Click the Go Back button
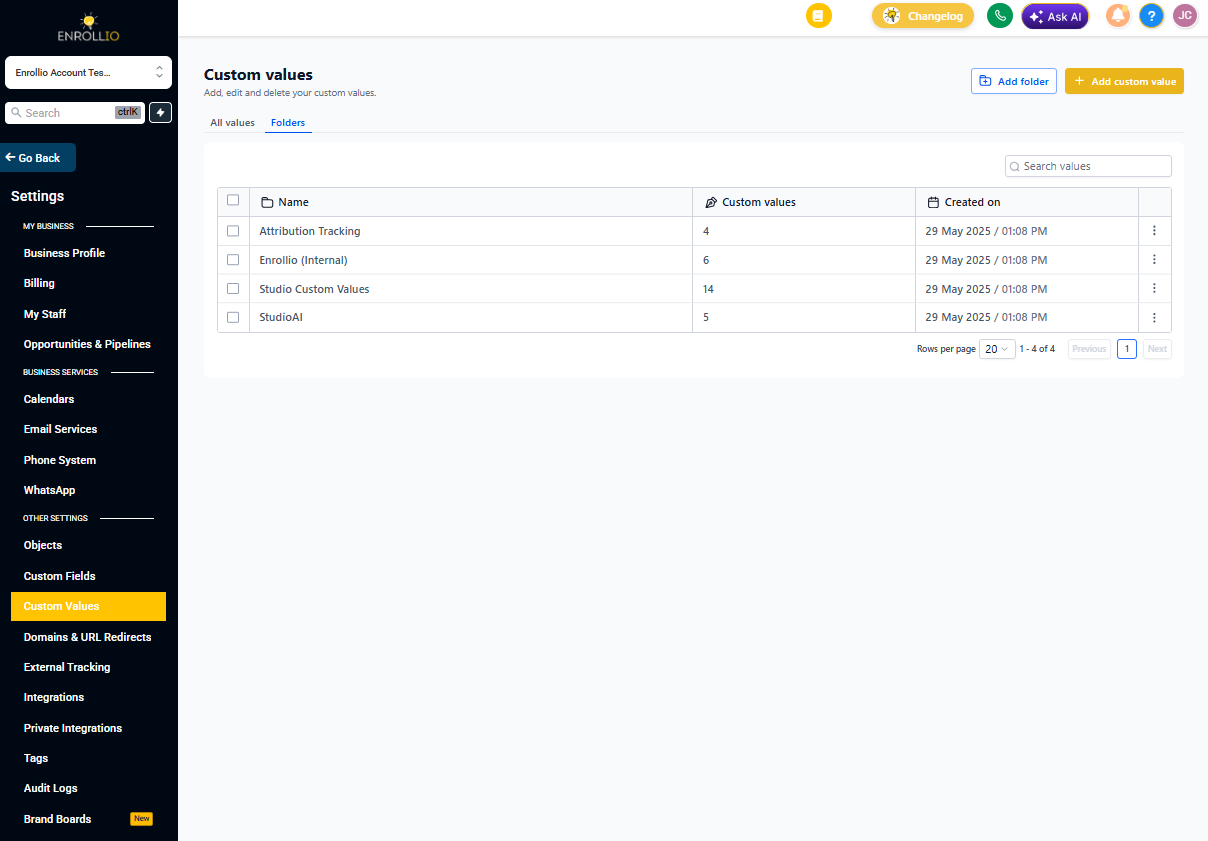The width and height of the screenshot is (1208, 841). (37, 158)
